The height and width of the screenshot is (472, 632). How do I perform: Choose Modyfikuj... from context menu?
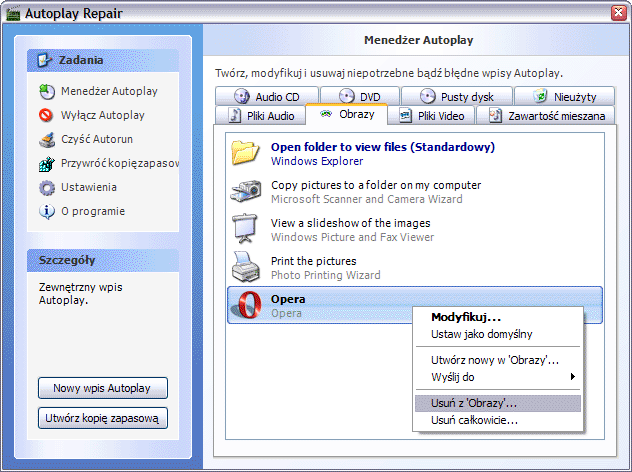[498, 317]
